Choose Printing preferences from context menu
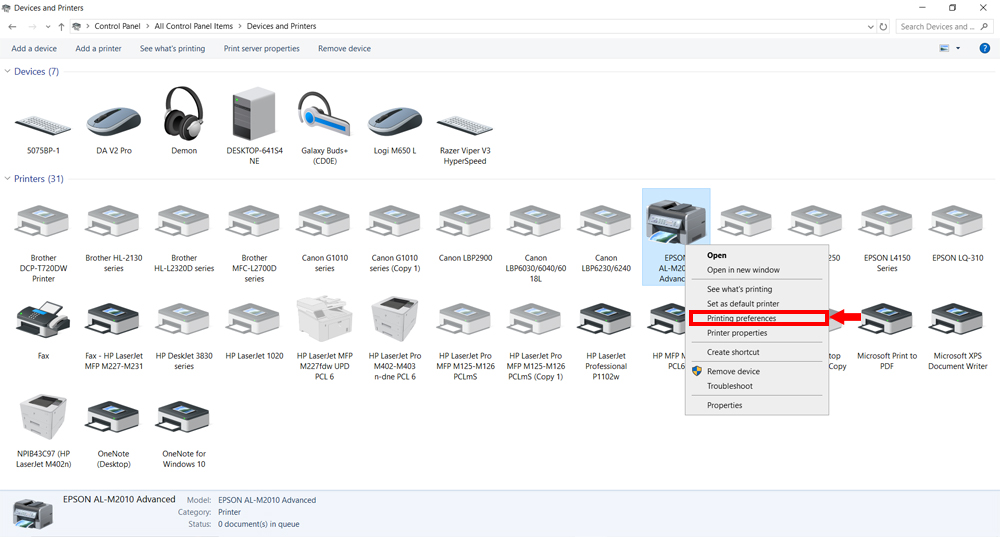Screen dimensions: 1000x537 point(741,318)
